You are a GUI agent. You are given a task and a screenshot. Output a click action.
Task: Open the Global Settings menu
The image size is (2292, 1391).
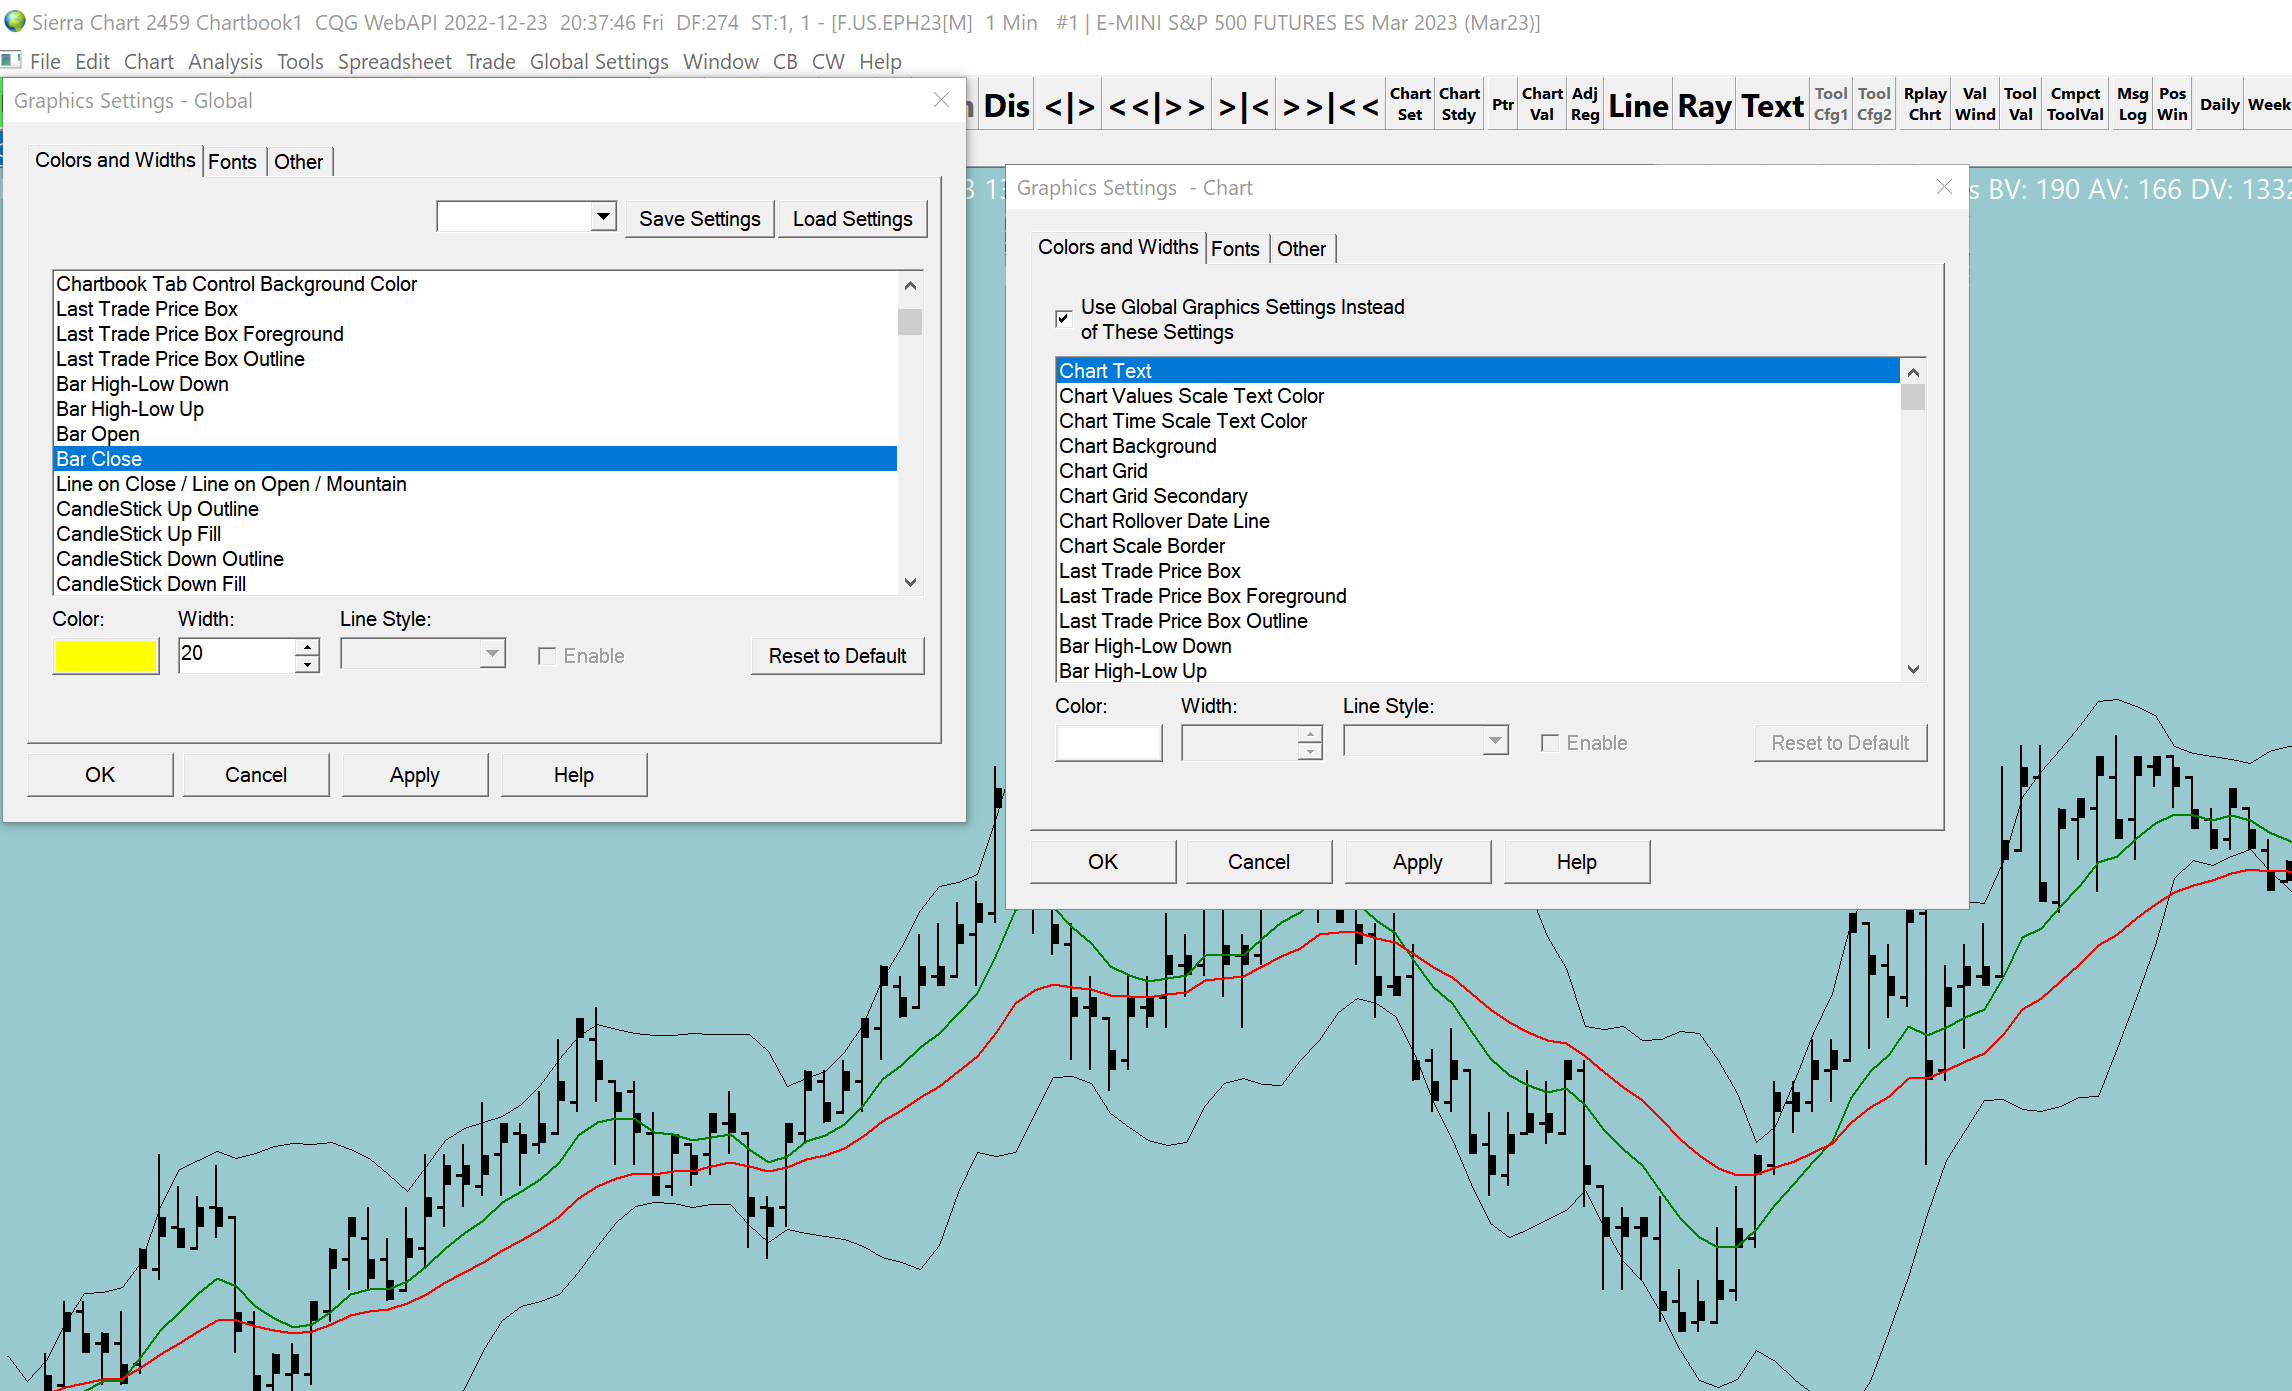[x=598, y=62]
